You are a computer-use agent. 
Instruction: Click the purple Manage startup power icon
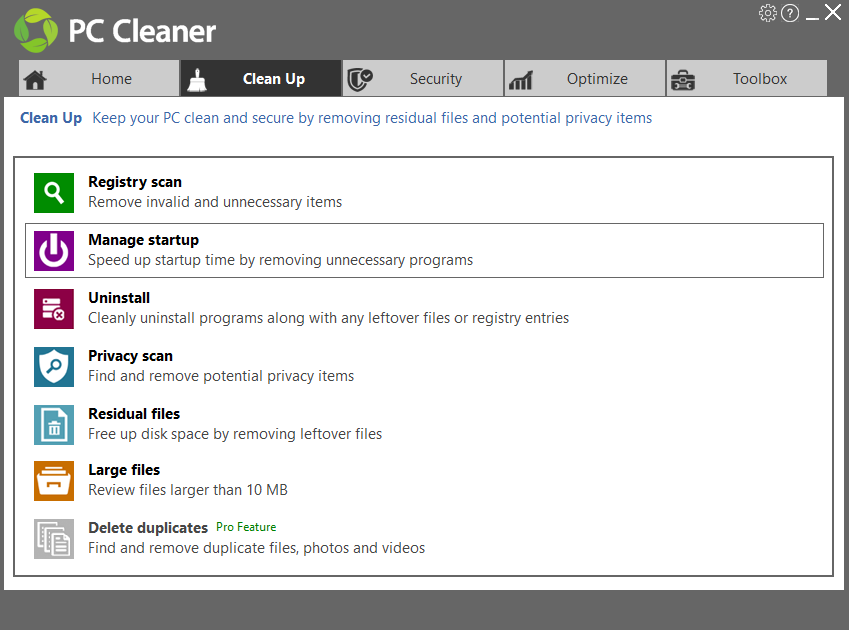click(x=54, y=251)
